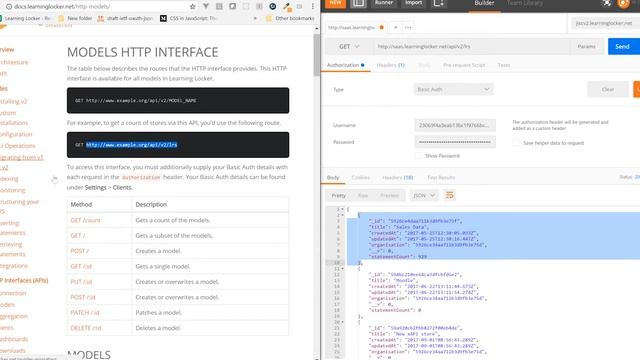Click the Password input field
This screenshot has height=360, width=640.
pyautogui.click(x=455, y=142)
